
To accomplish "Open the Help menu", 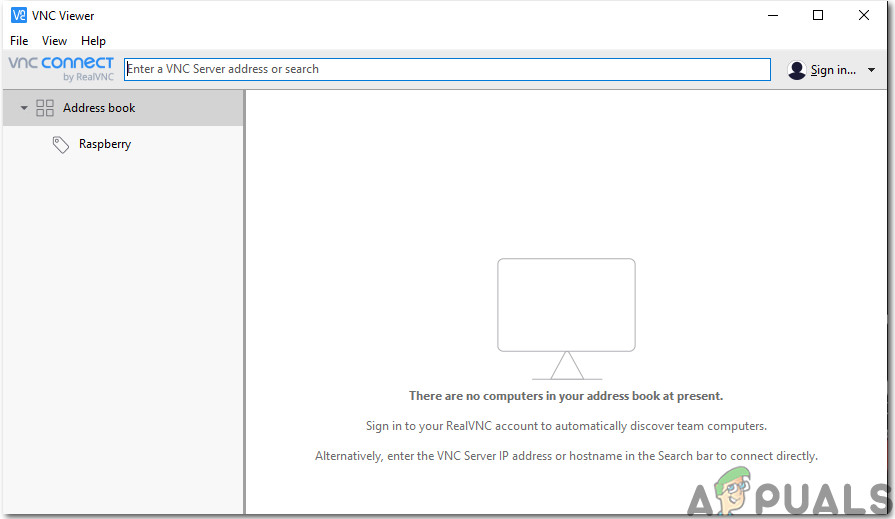I will coord(93,41).
